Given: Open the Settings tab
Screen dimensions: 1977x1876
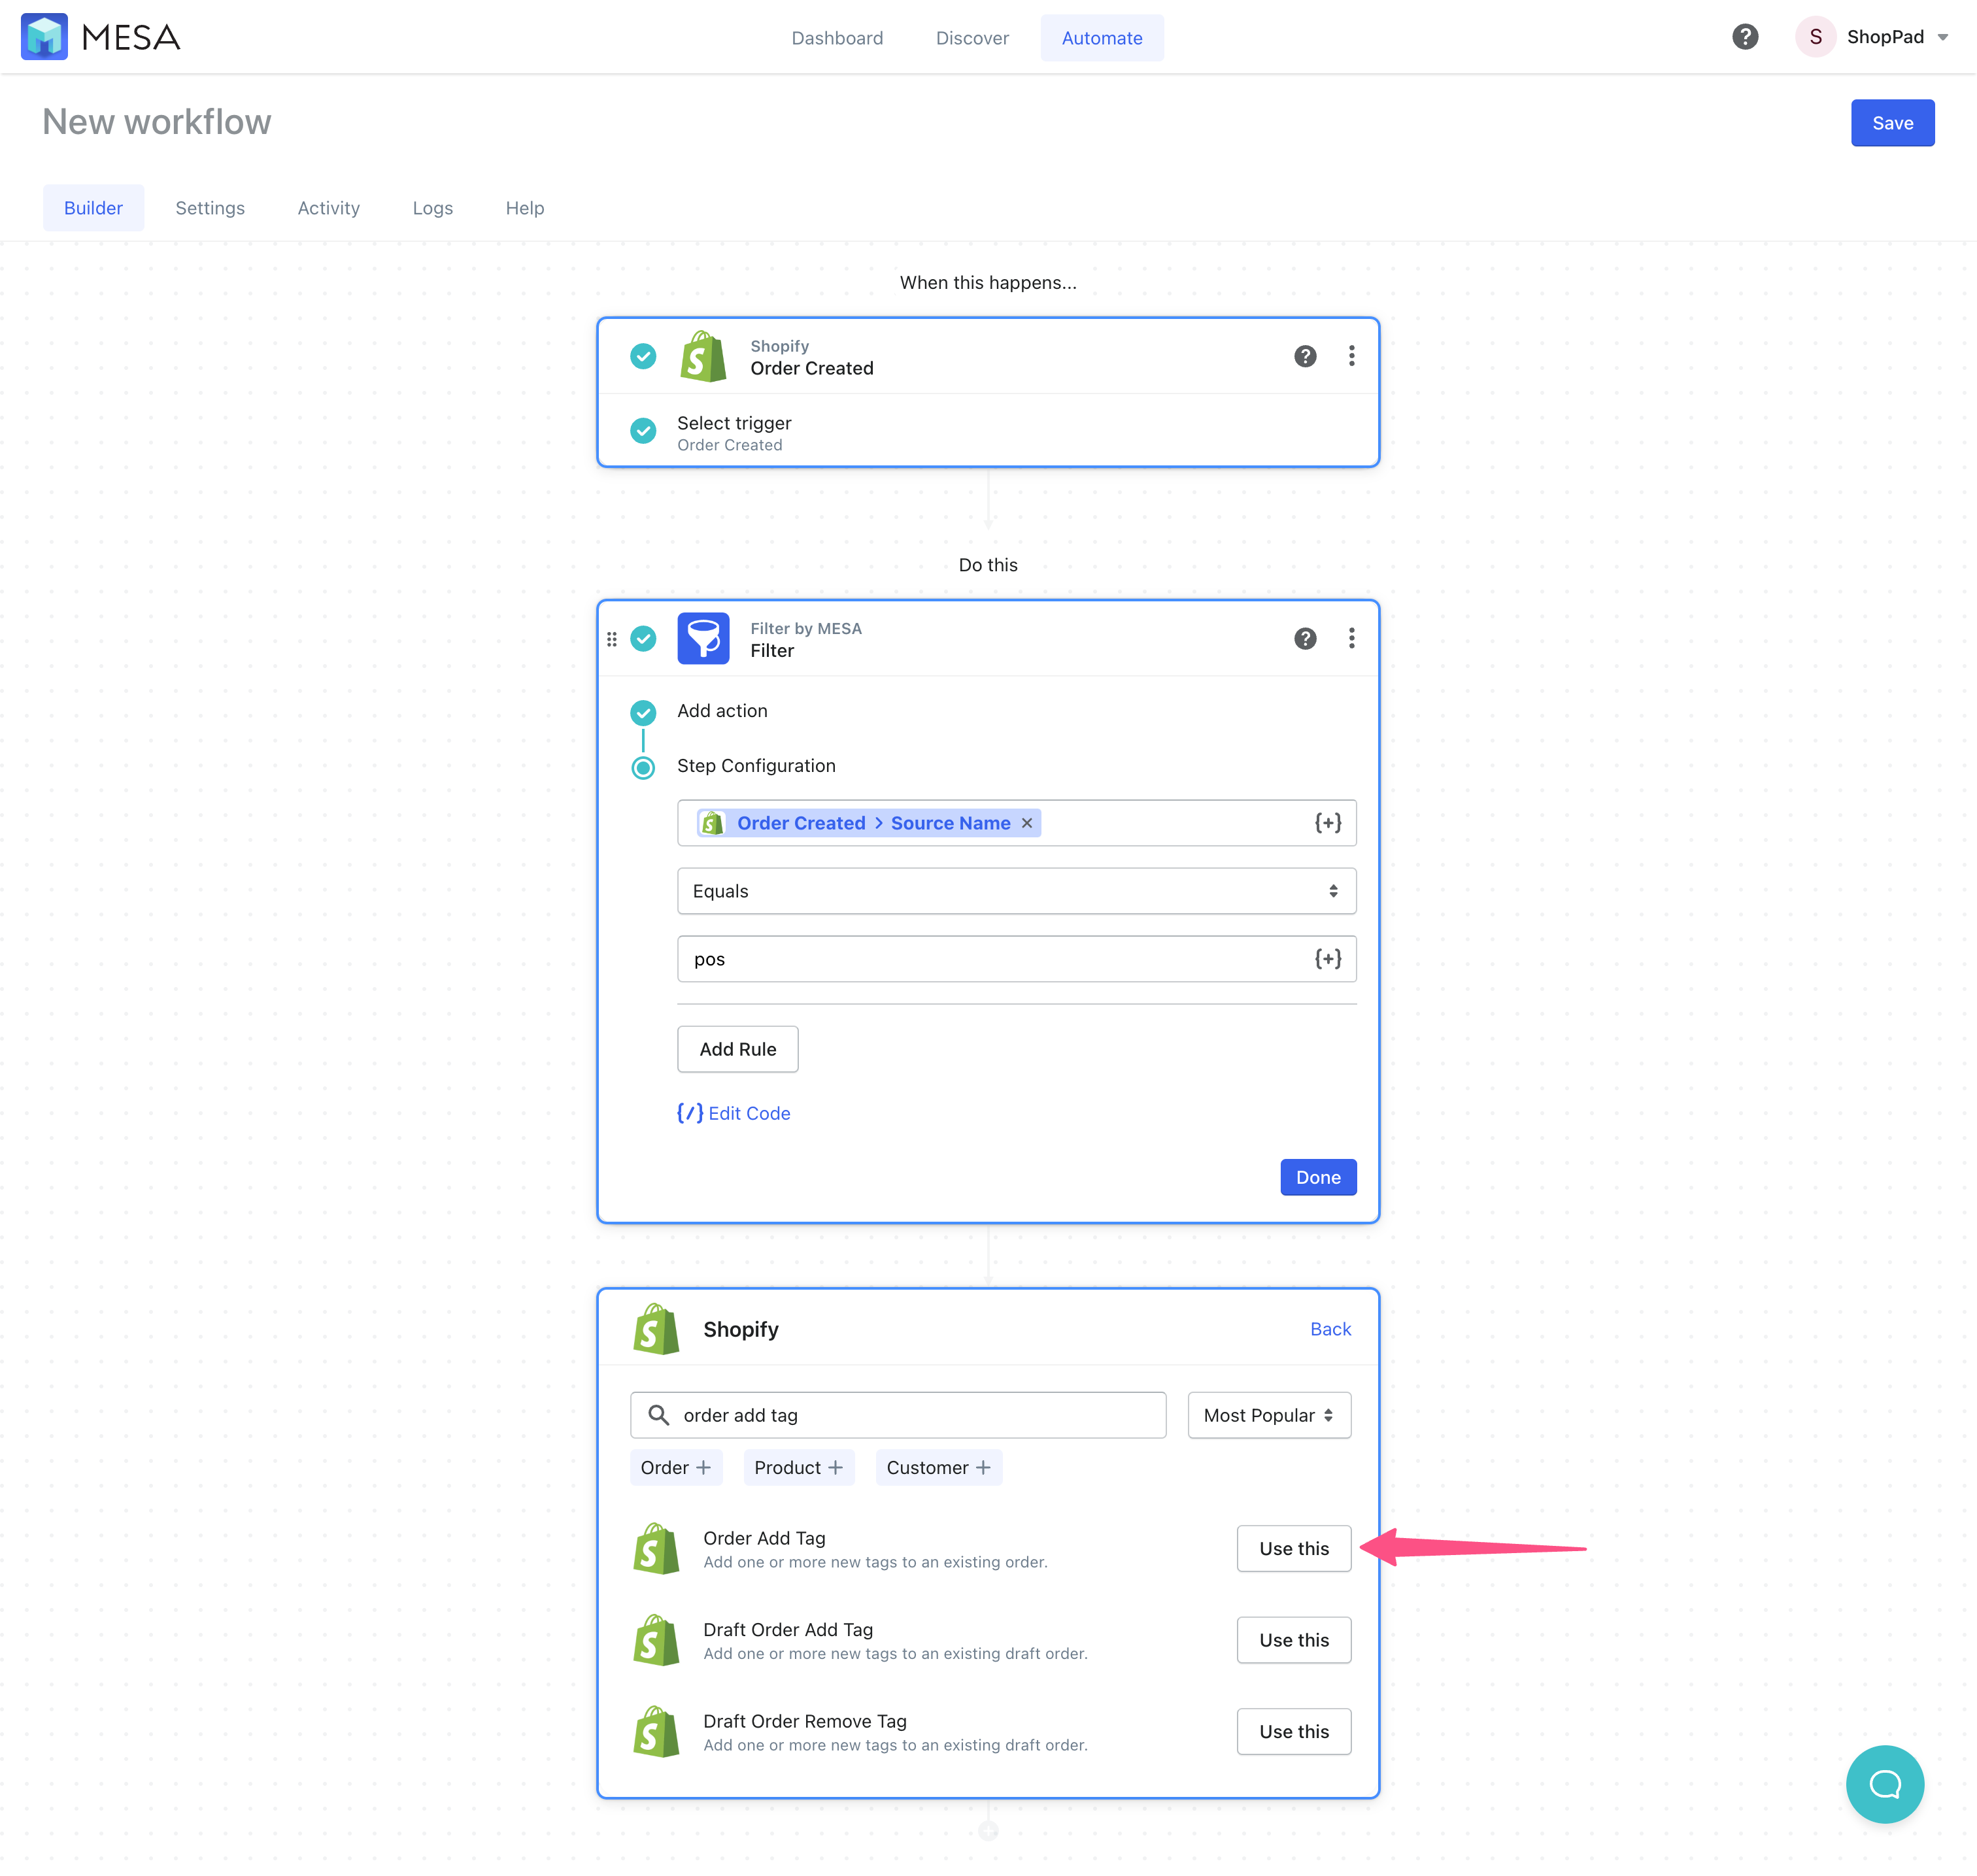Looking at the screenshot, I should tap(210, 208).
